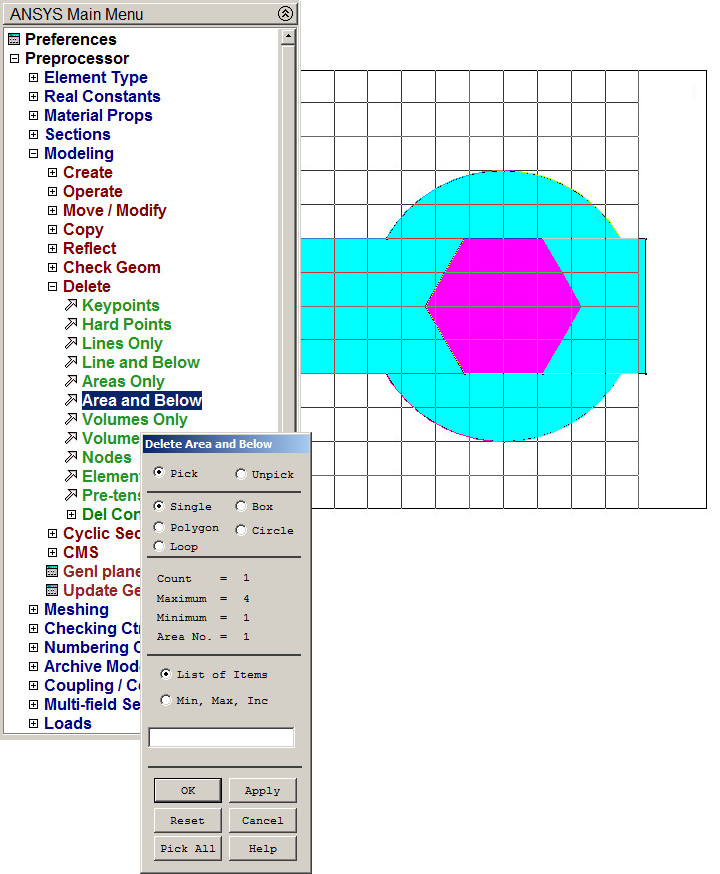The width and height of the screenshot is (720, 874).
Task: Click the dialog icon beside Genl plane
Action: pyautogui.click(x=52, y=571)
